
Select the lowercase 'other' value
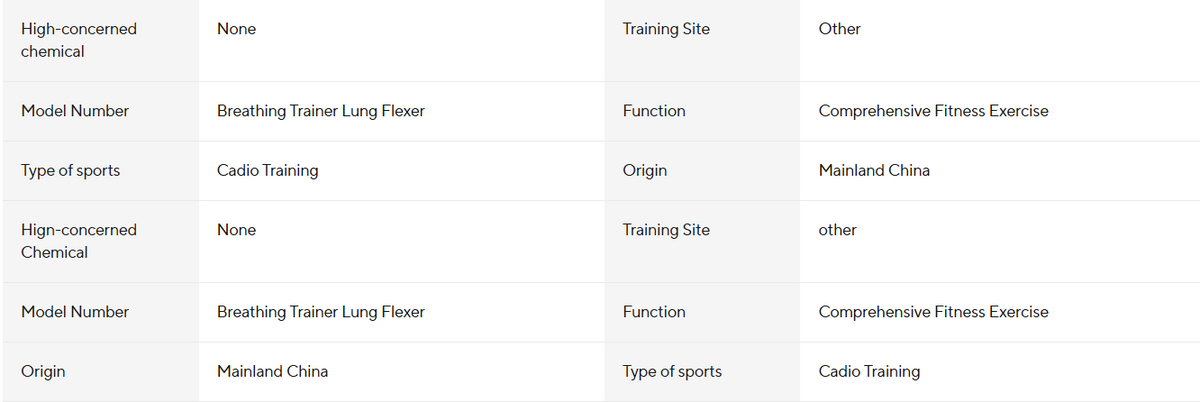click(837, 230)
